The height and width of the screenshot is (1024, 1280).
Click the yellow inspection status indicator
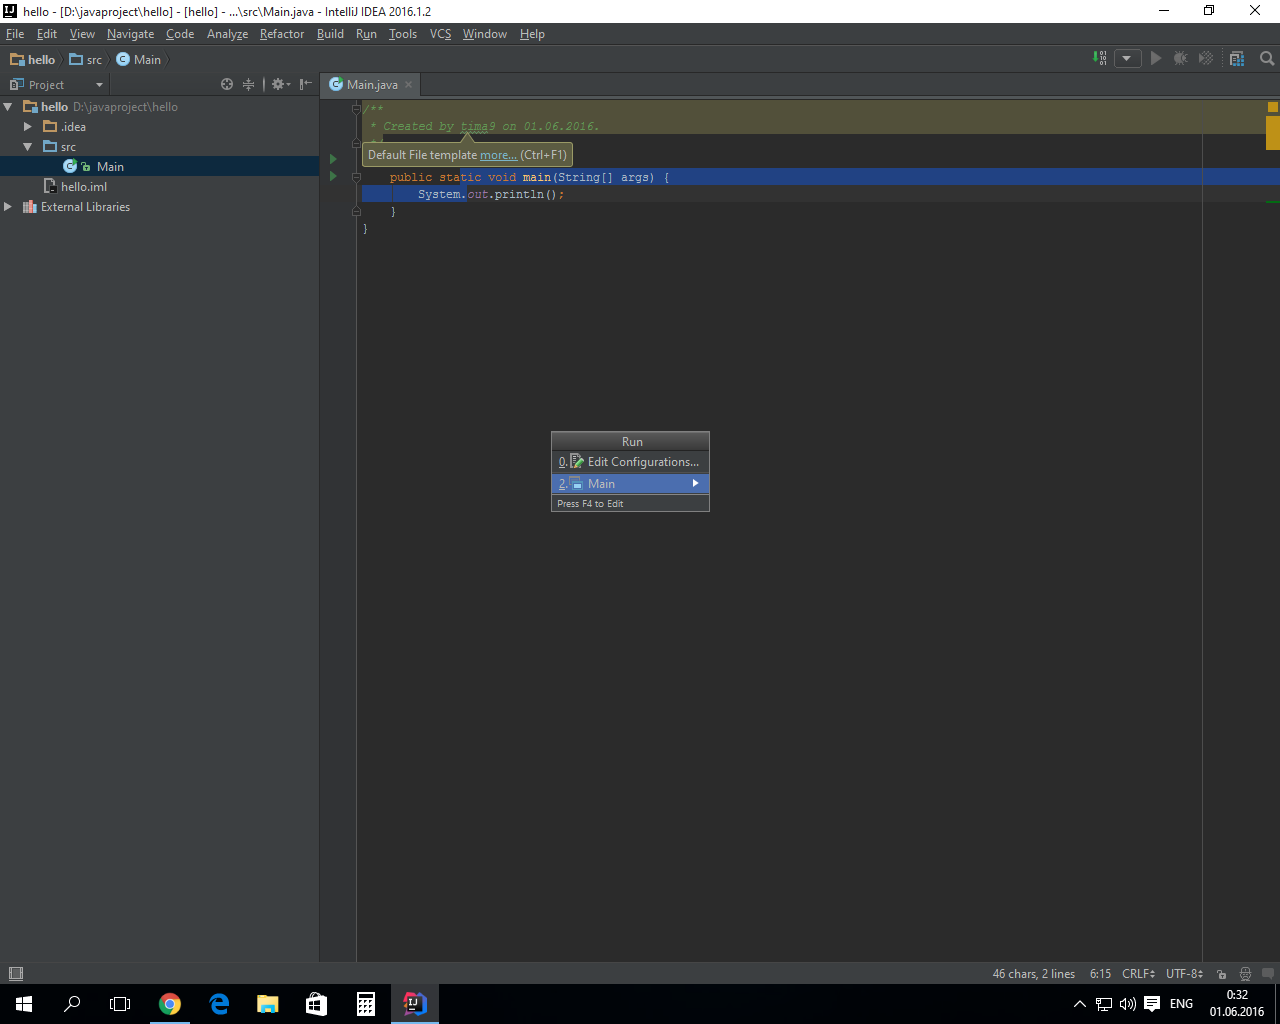pos(1273,107)
